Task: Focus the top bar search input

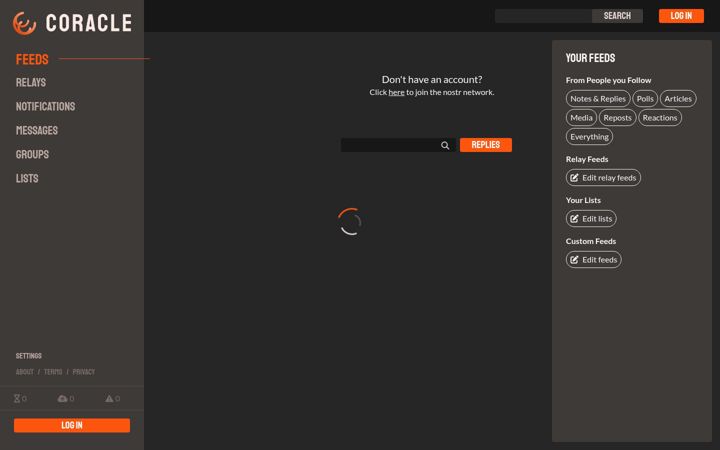Action: point(543,16)
